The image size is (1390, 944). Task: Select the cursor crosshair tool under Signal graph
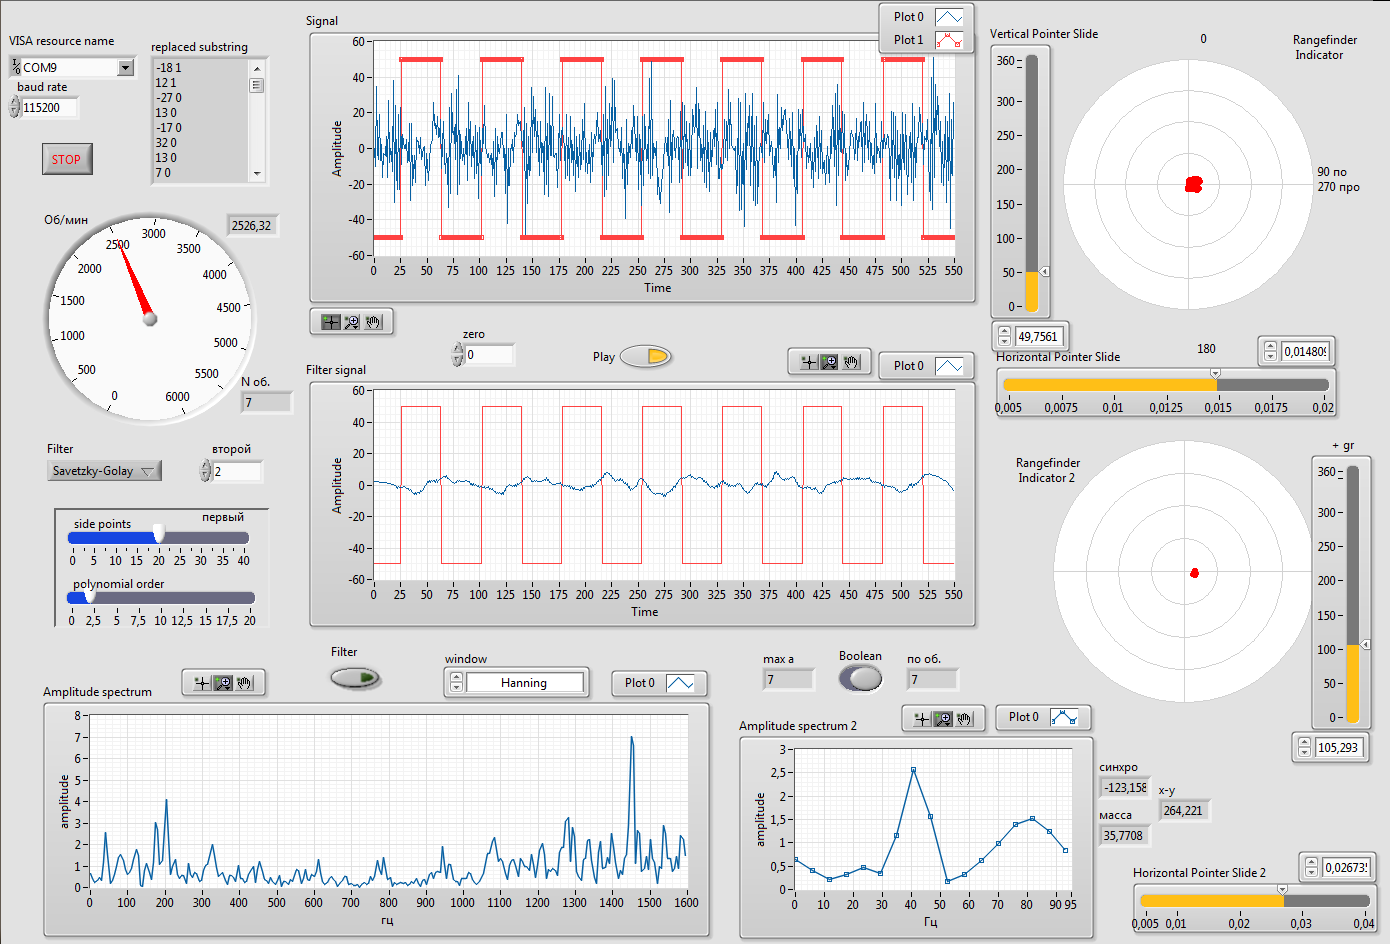click(330, 322)
